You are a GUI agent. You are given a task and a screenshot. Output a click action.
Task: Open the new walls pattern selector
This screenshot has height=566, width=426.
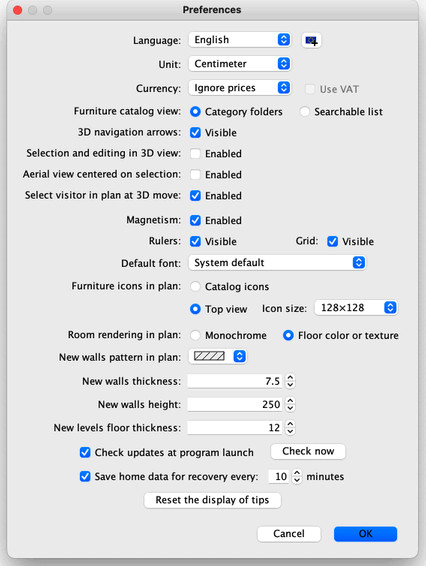point(218,356)
